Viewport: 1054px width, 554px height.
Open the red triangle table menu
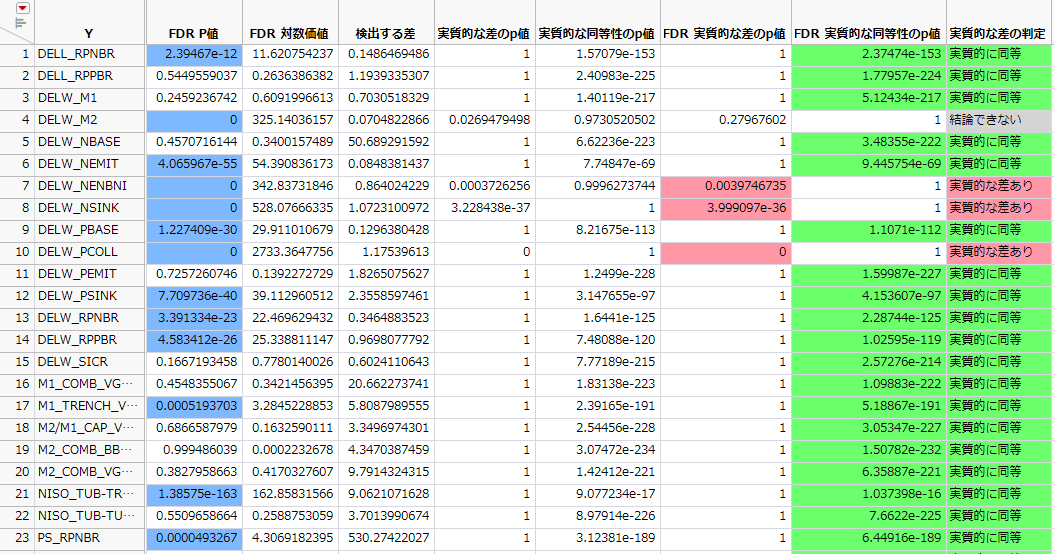click(x=23, y=8)
